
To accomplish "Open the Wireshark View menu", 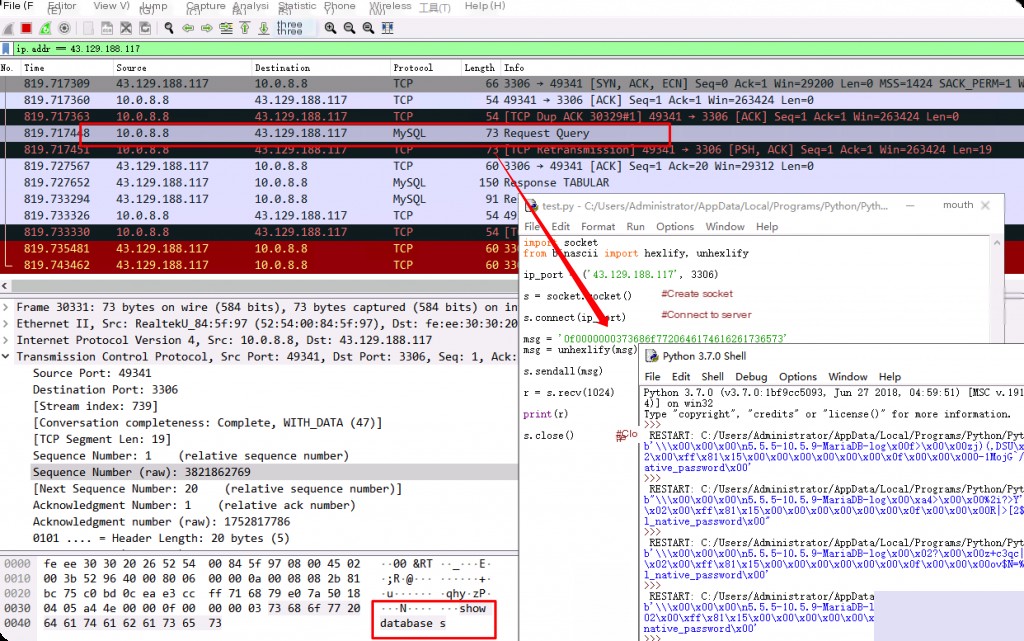I will [x=111, y=6].
